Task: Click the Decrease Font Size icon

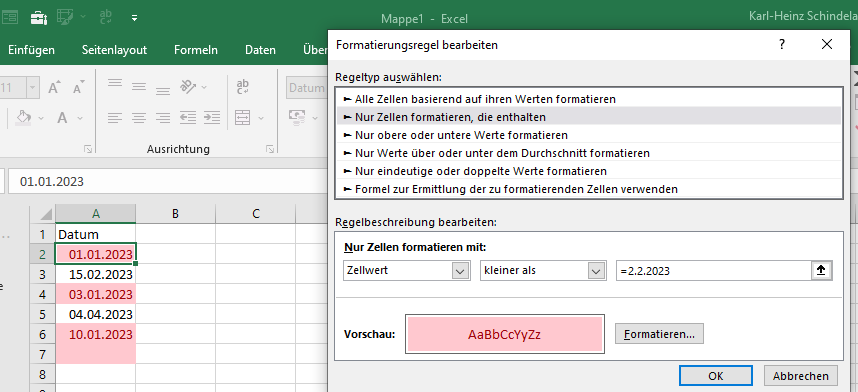Action: [78, 88]
